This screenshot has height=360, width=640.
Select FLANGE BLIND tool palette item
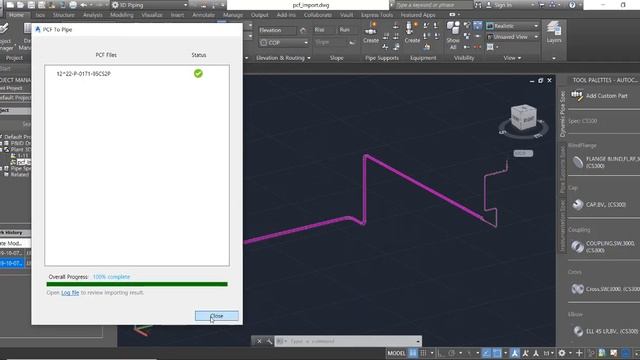point(604,162)
